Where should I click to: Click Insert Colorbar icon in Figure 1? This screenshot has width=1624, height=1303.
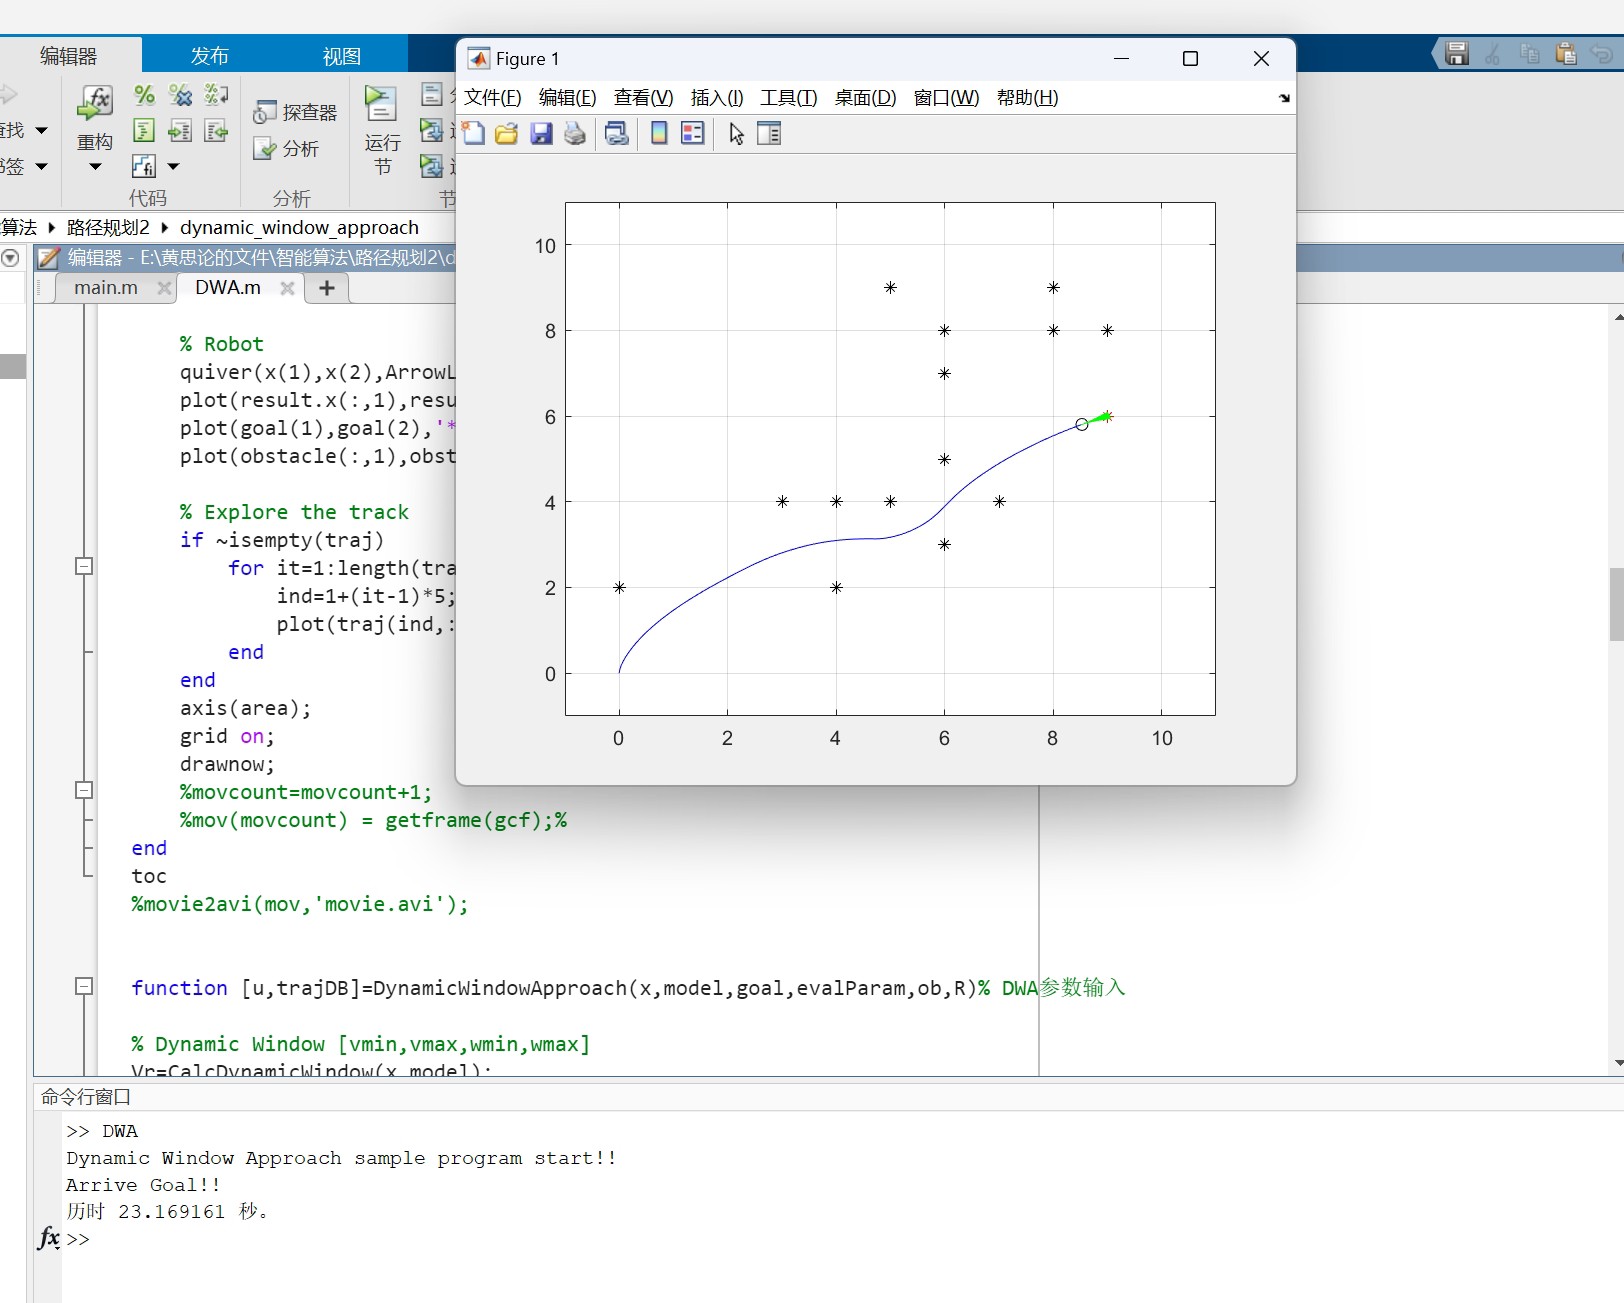coord(659,133)
